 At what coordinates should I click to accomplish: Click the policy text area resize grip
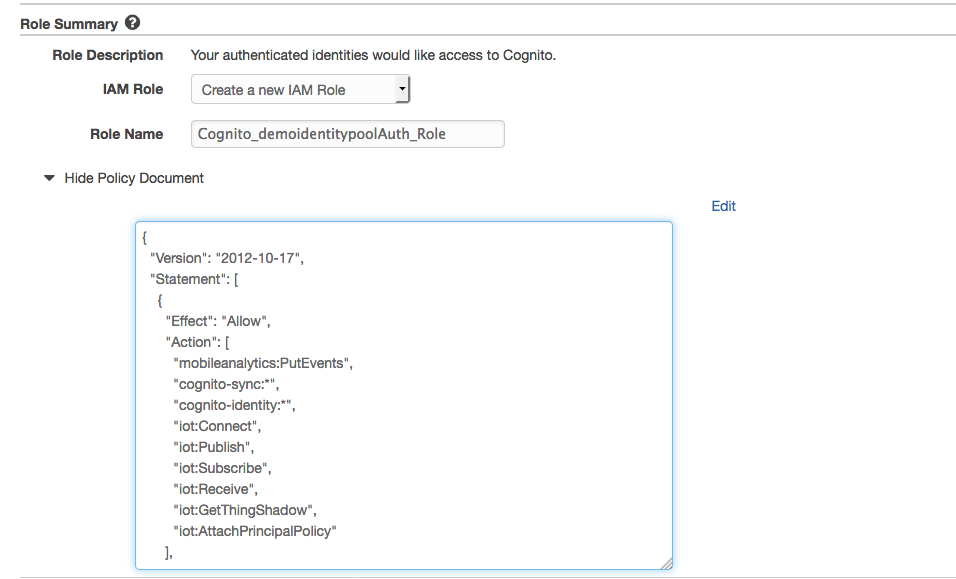pyautogui.click(x=666, y=564)
